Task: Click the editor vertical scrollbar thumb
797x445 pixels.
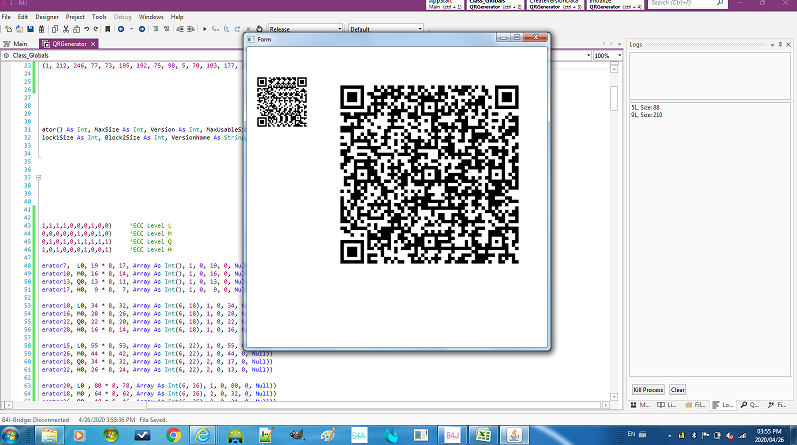Action: tap(614, 98)
